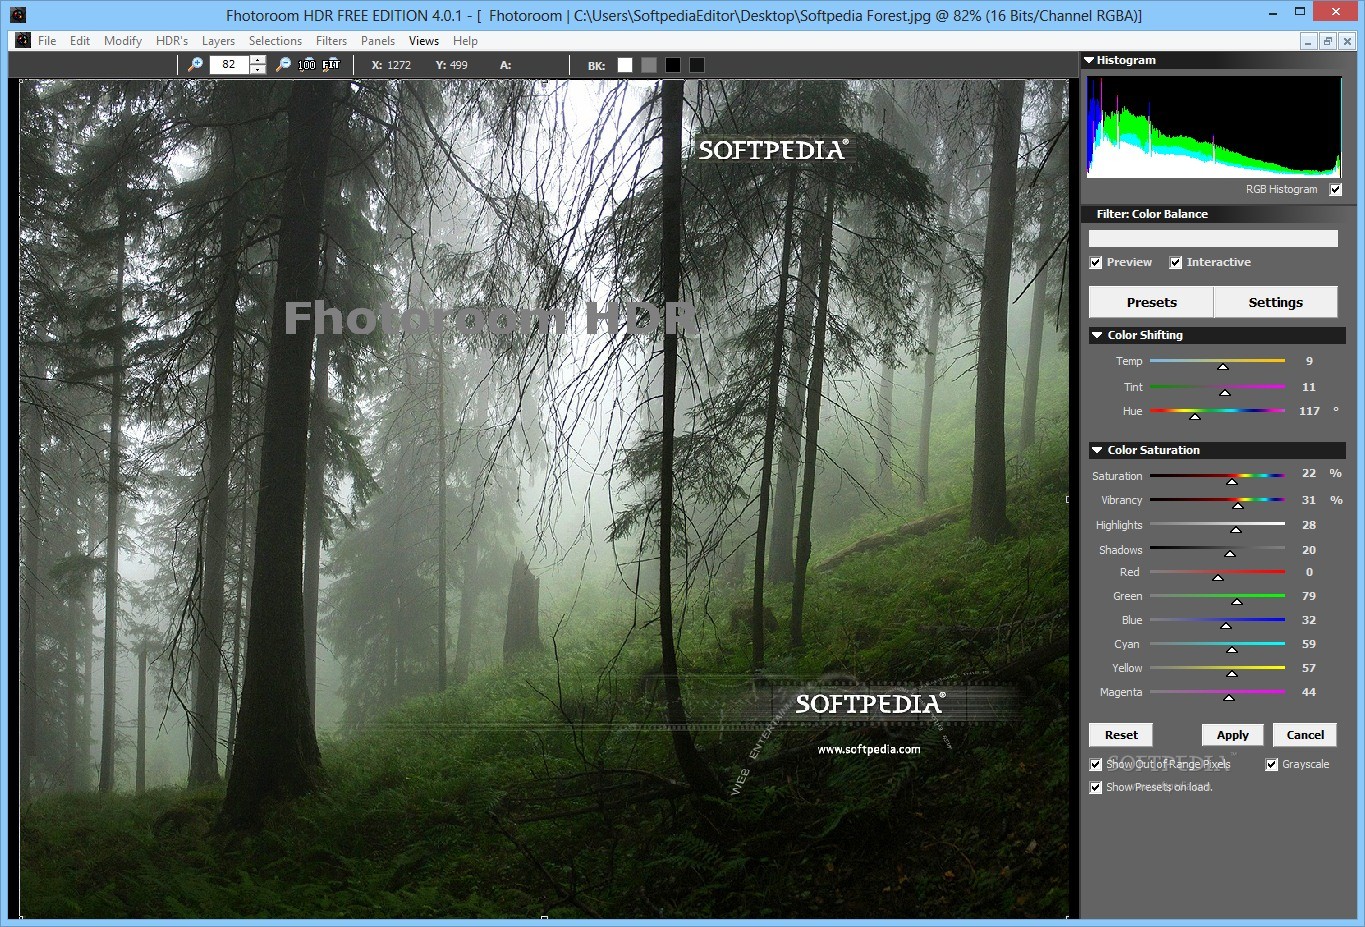1365x927 pixels.
Task: Select white background color swatch
Action: 625,65
